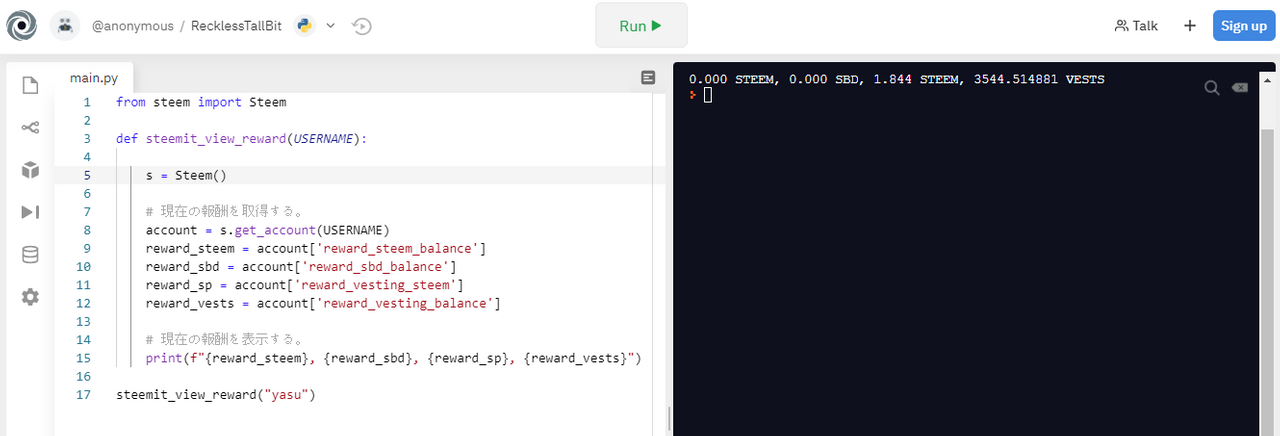
Task: Click the print f-string line
Action: (x=393, y=358)
